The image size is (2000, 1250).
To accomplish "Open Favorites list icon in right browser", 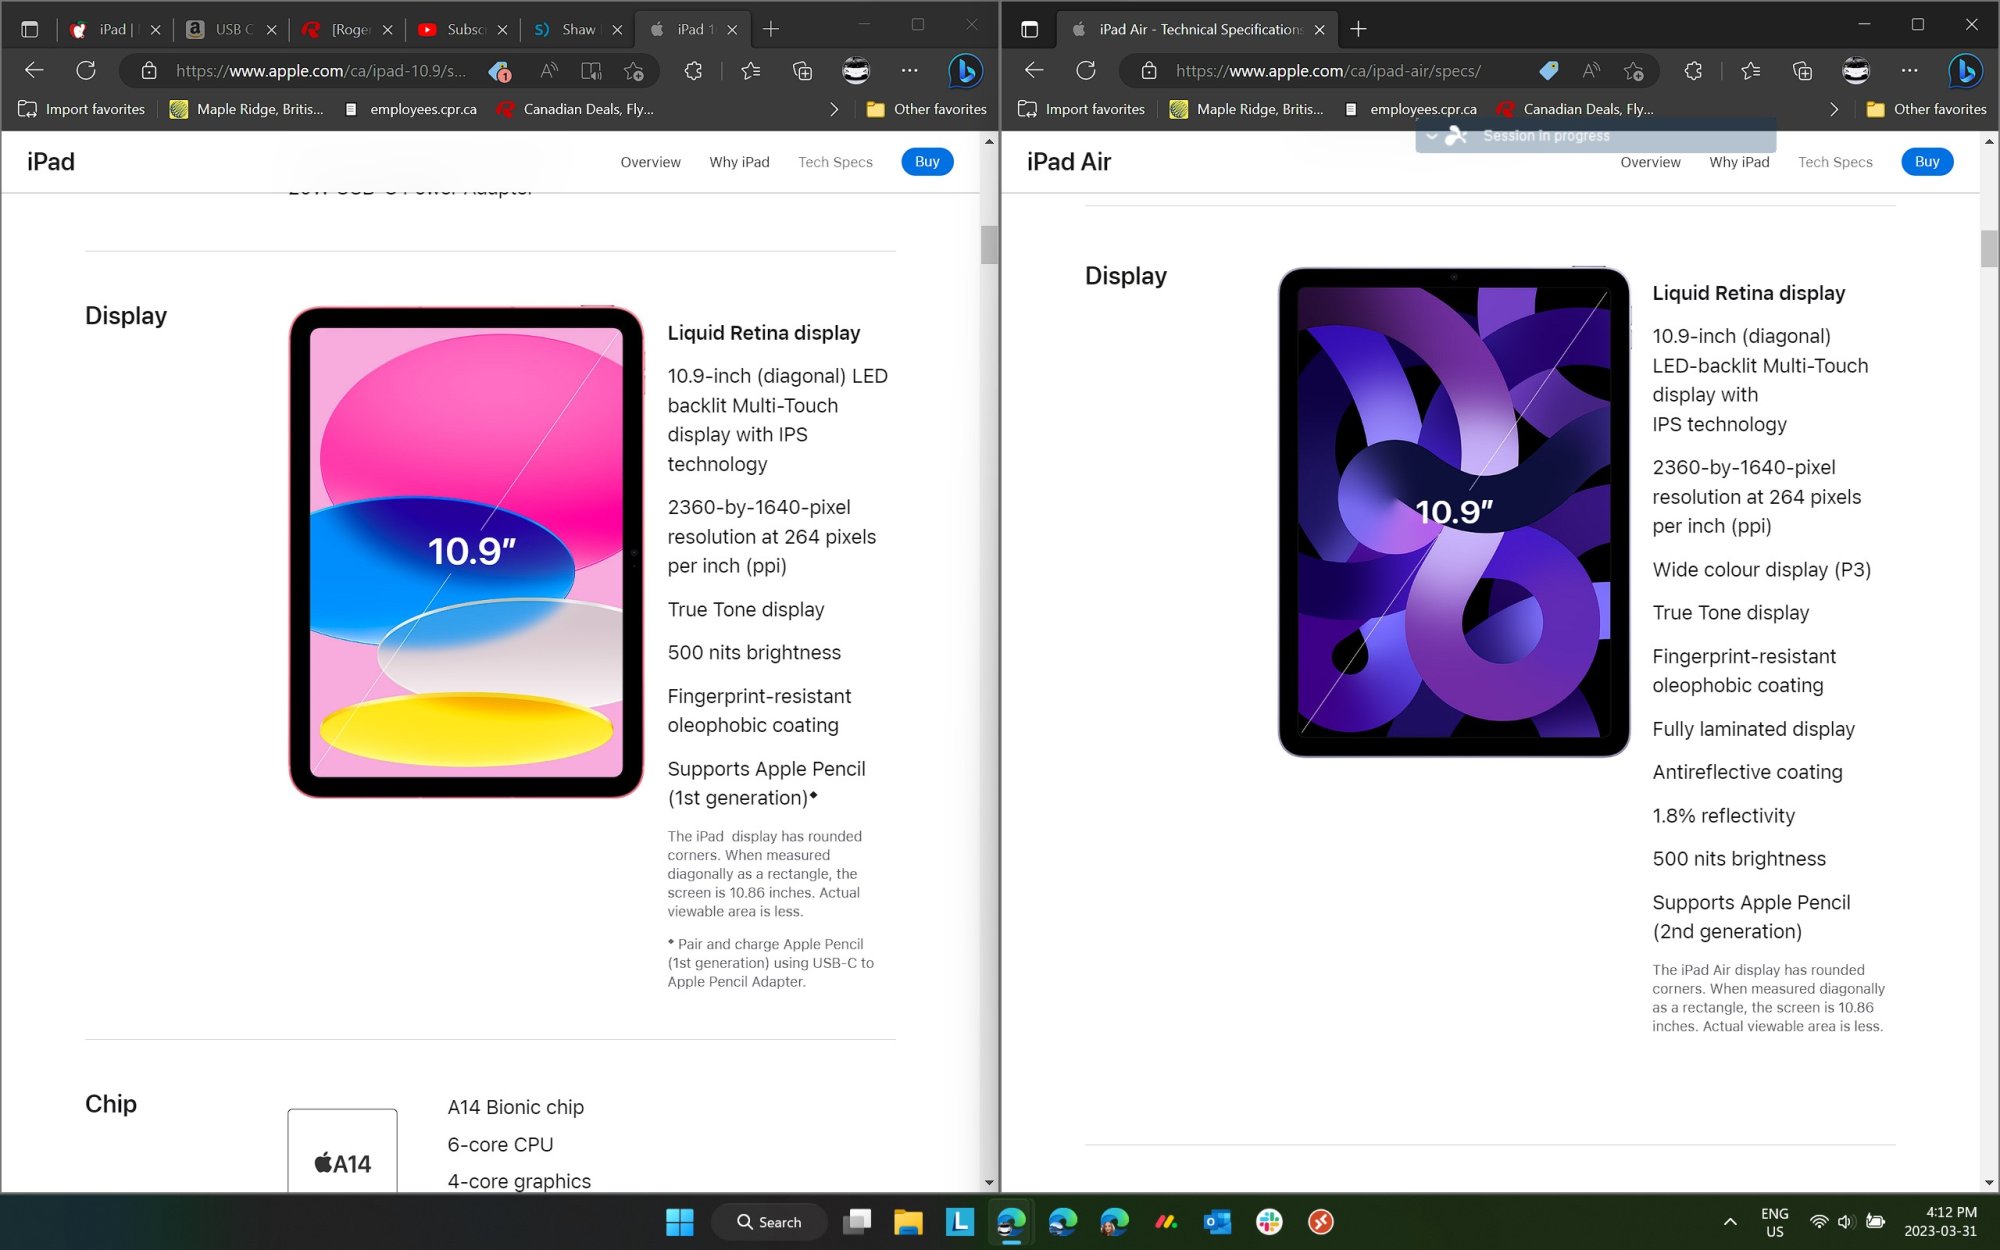I will pos(1750,71).
